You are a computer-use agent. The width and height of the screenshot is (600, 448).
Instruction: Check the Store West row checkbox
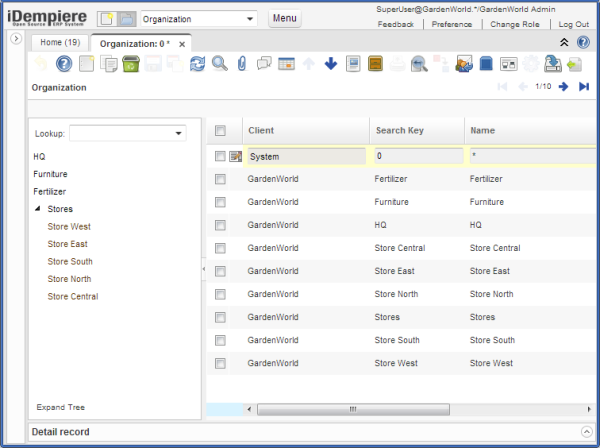tap(220, 363)
